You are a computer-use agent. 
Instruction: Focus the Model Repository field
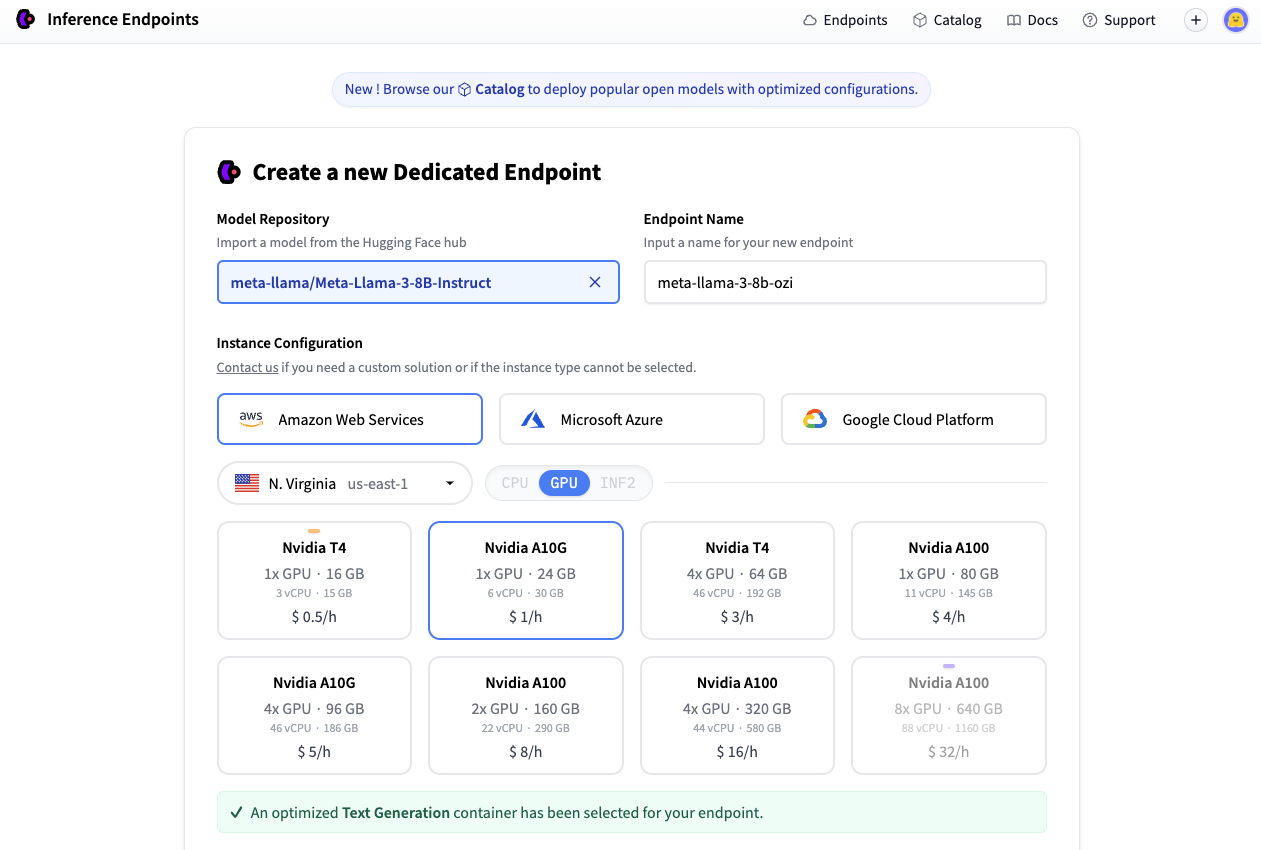coord(418,282)
